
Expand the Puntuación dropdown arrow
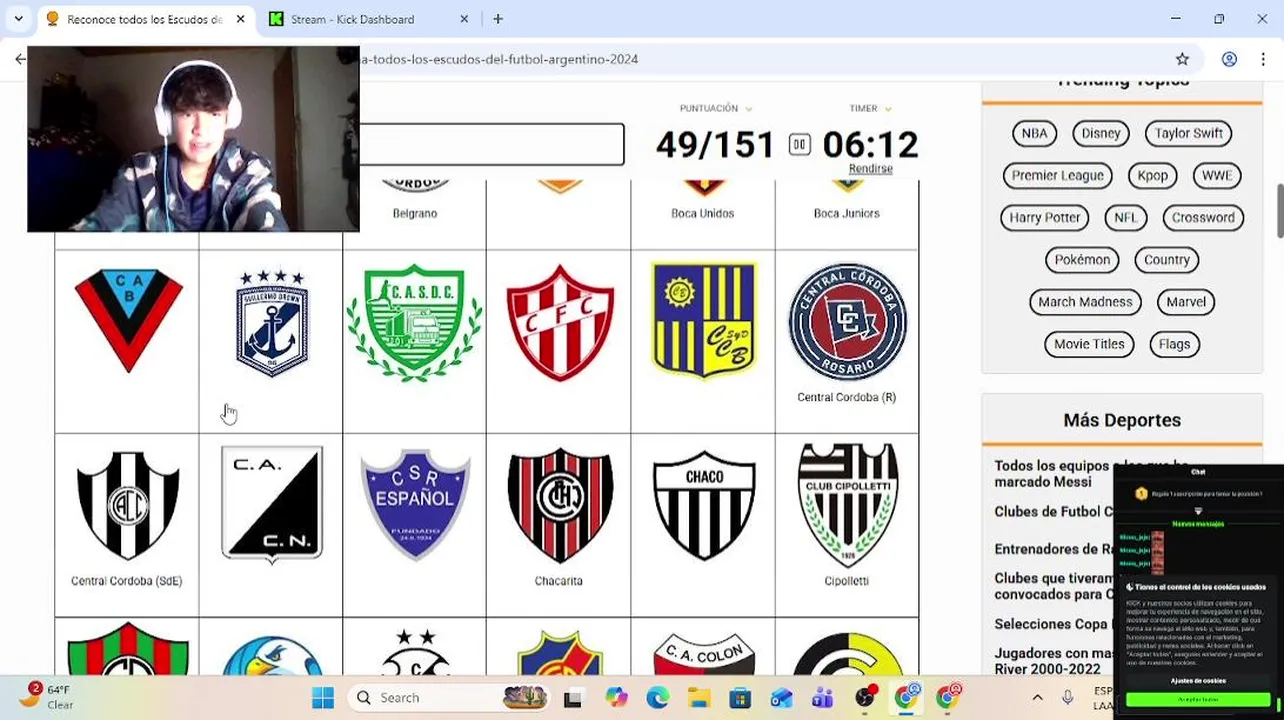pyautogui.click(x=748, y=109)
